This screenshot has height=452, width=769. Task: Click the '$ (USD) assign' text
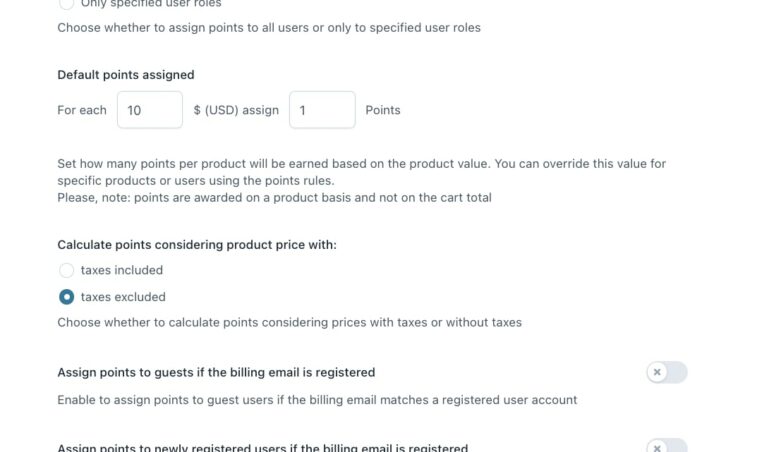[236, 110]
